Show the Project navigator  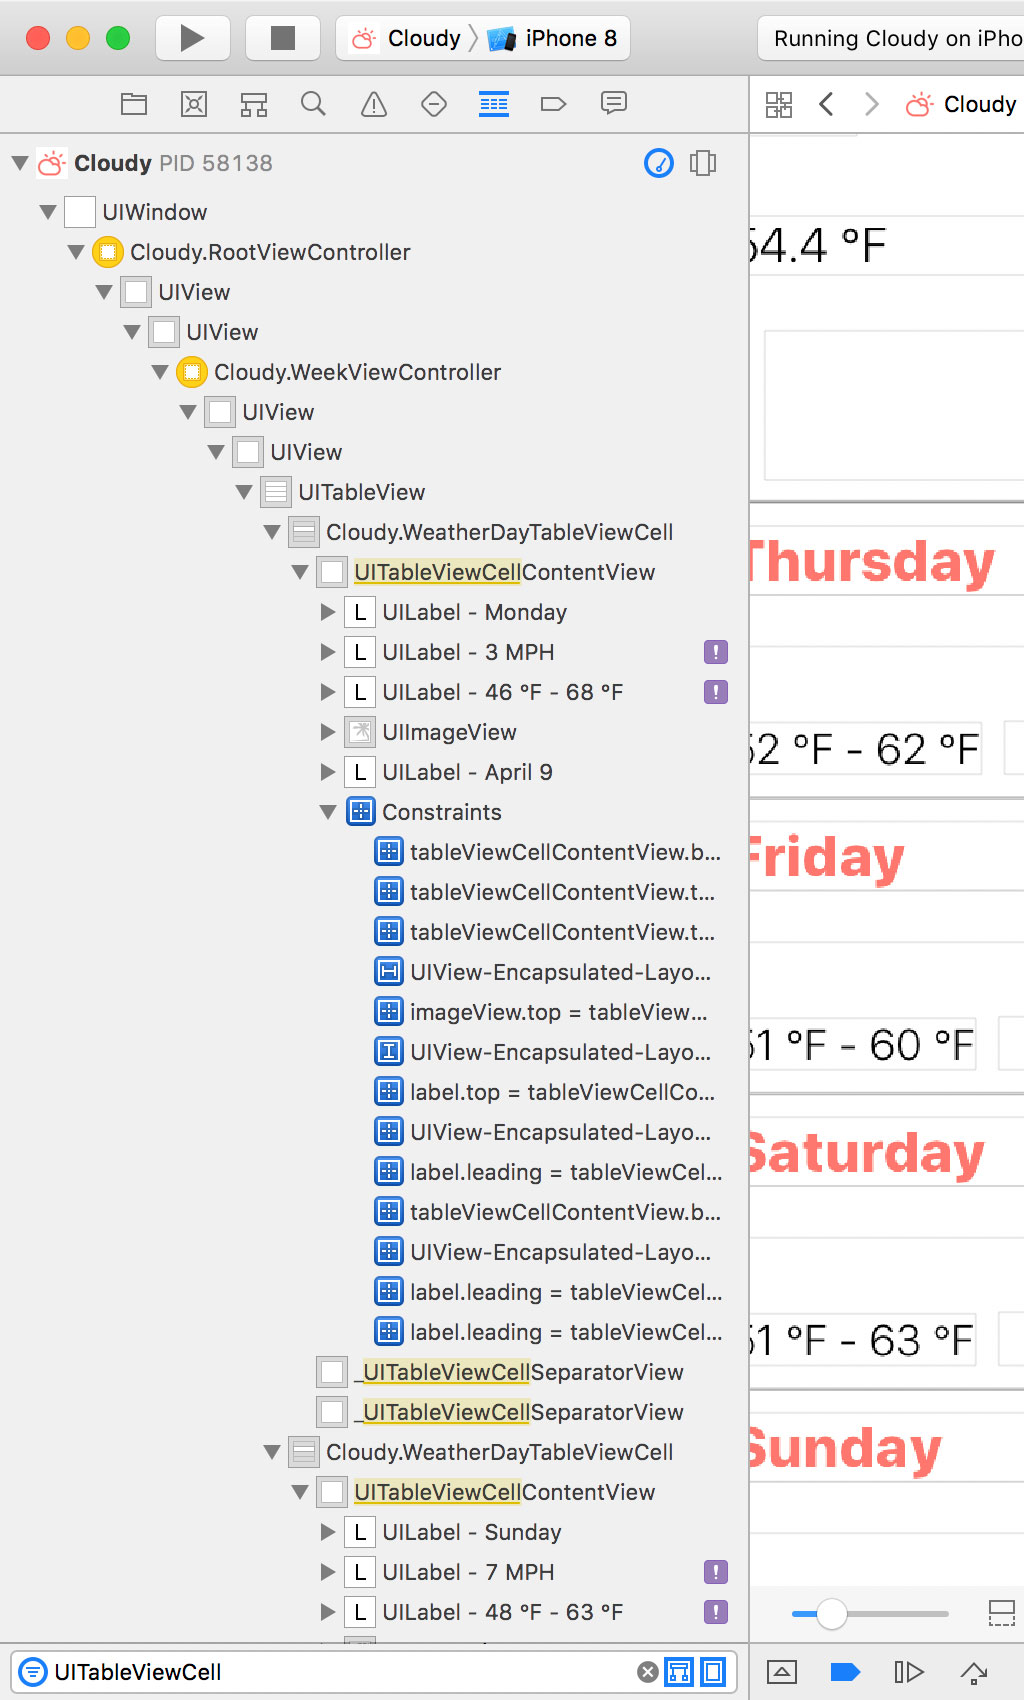coord(134,104)
